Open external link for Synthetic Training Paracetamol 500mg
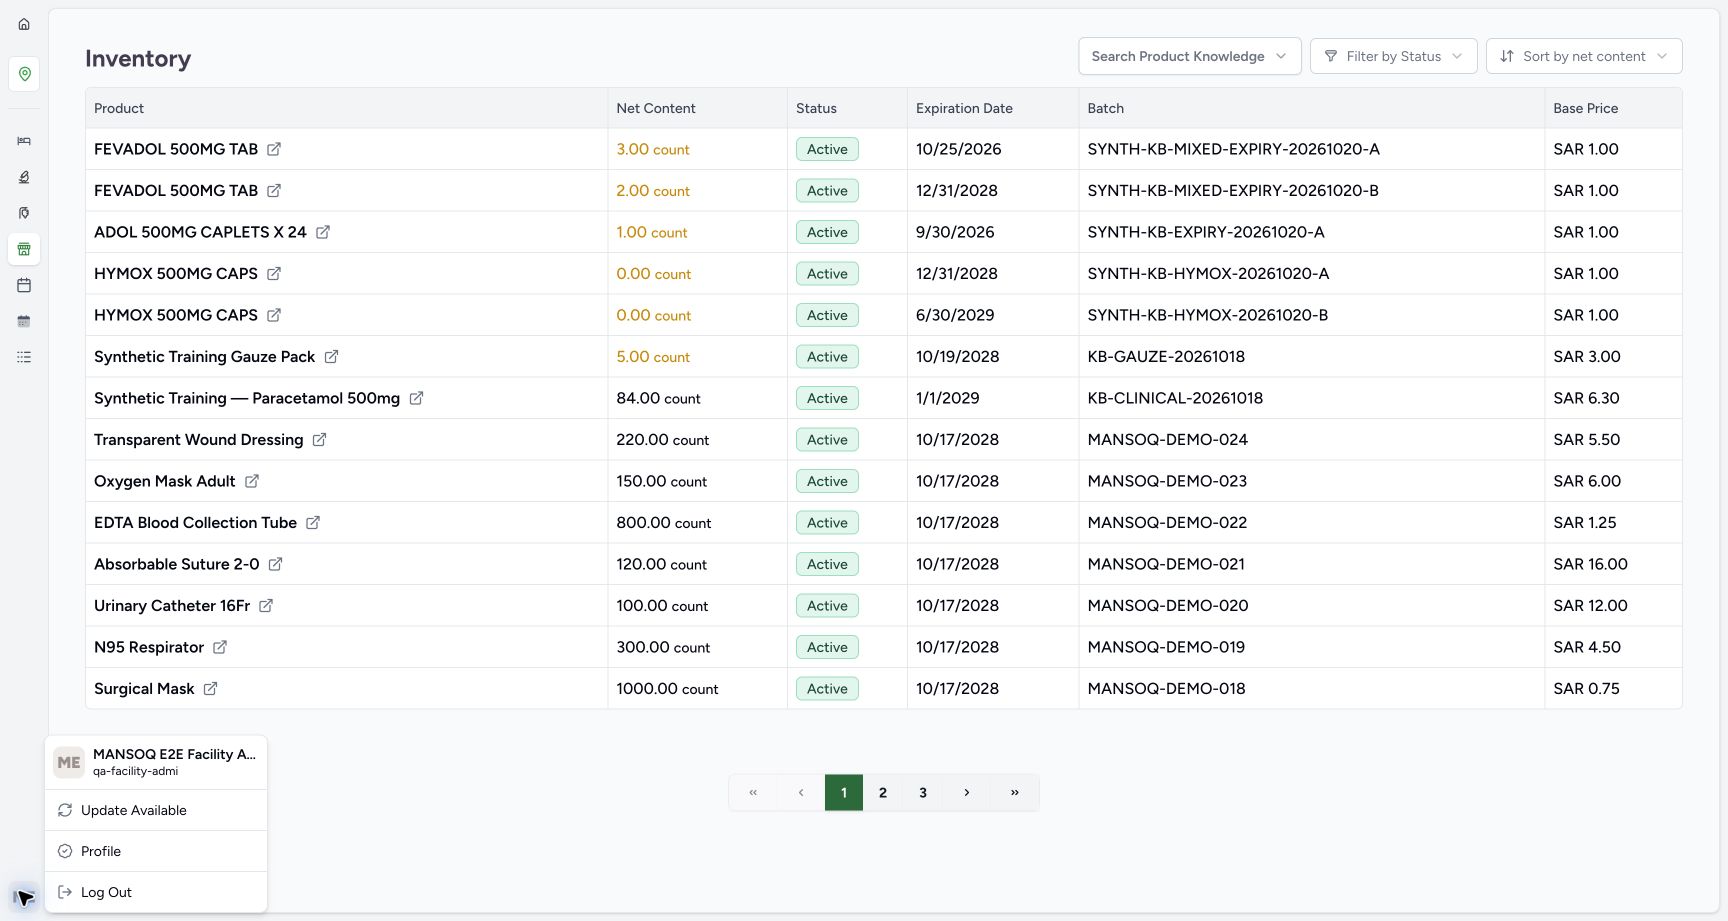Screen dimensions: 1728x921 coord(416,398)
